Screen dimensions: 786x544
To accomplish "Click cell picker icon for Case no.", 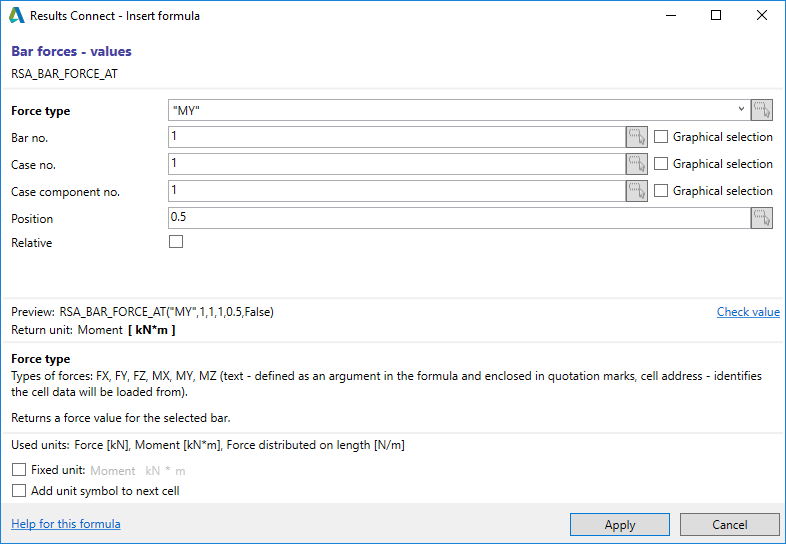I will point(637,164).
